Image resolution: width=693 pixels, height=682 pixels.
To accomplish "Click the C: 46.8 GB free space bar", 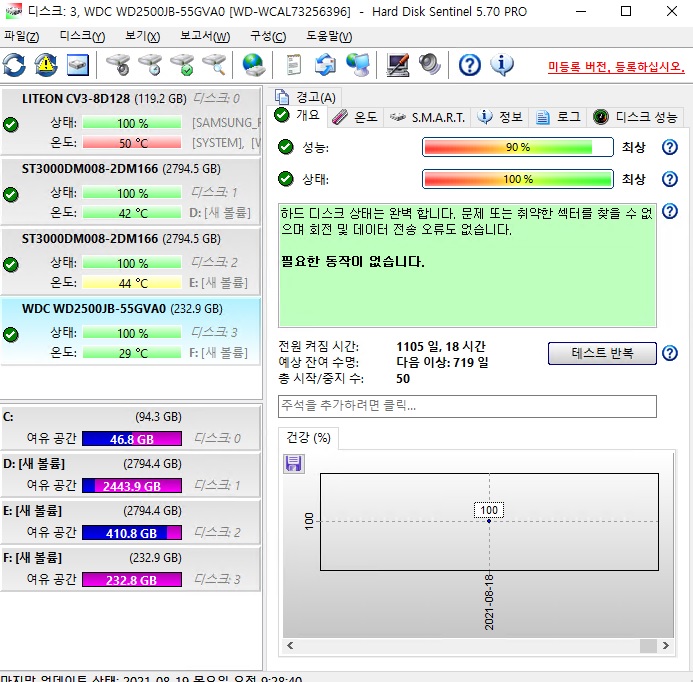I will [132, 439].
